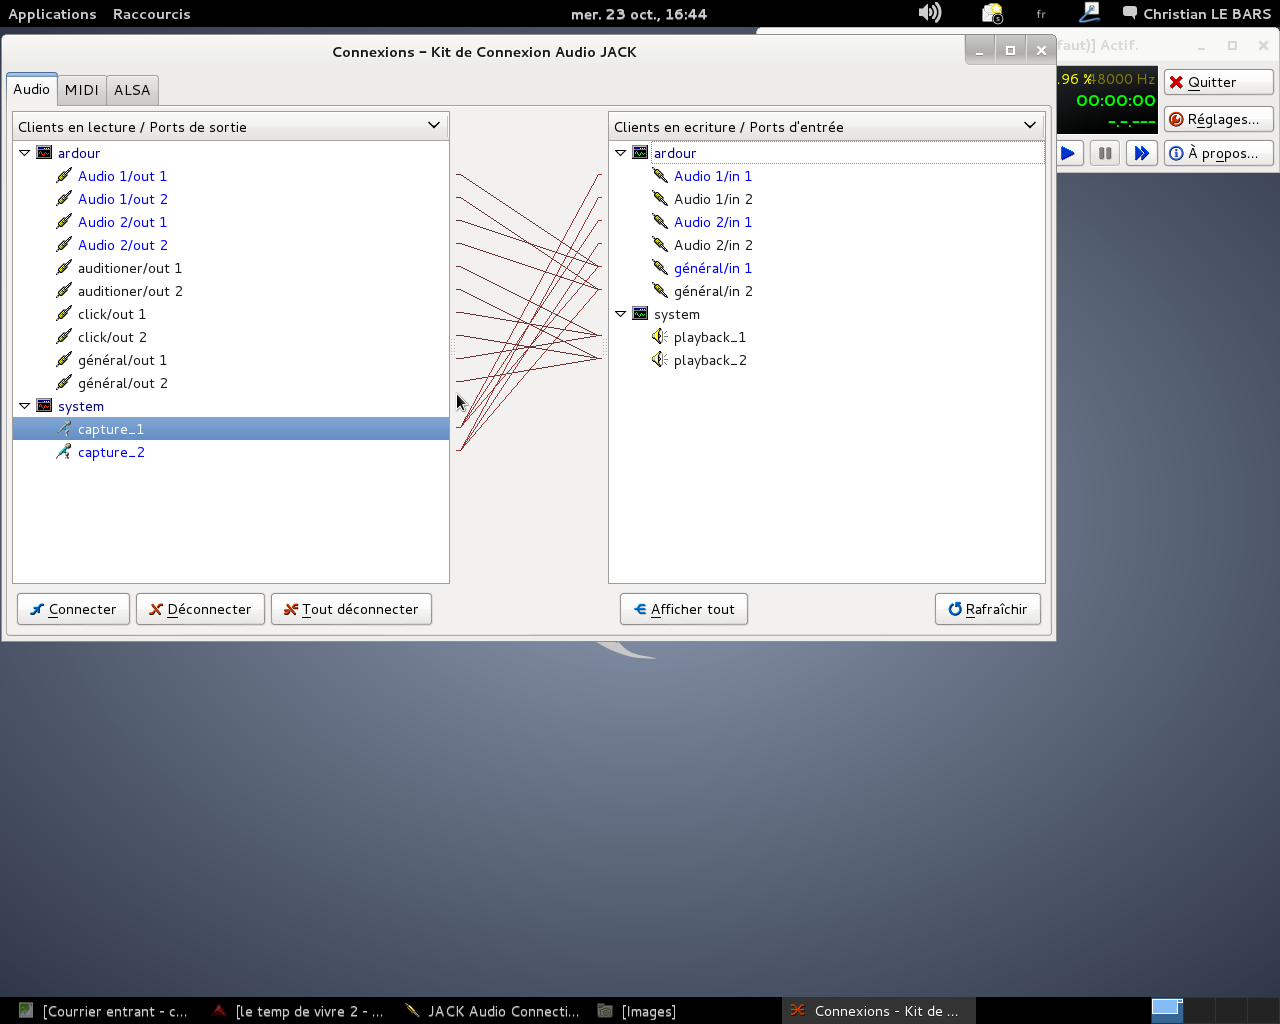Refresh the connections with Rafraîchir
The height and width of the screenshot is (1024, 1280).
(x=988, y=609)
